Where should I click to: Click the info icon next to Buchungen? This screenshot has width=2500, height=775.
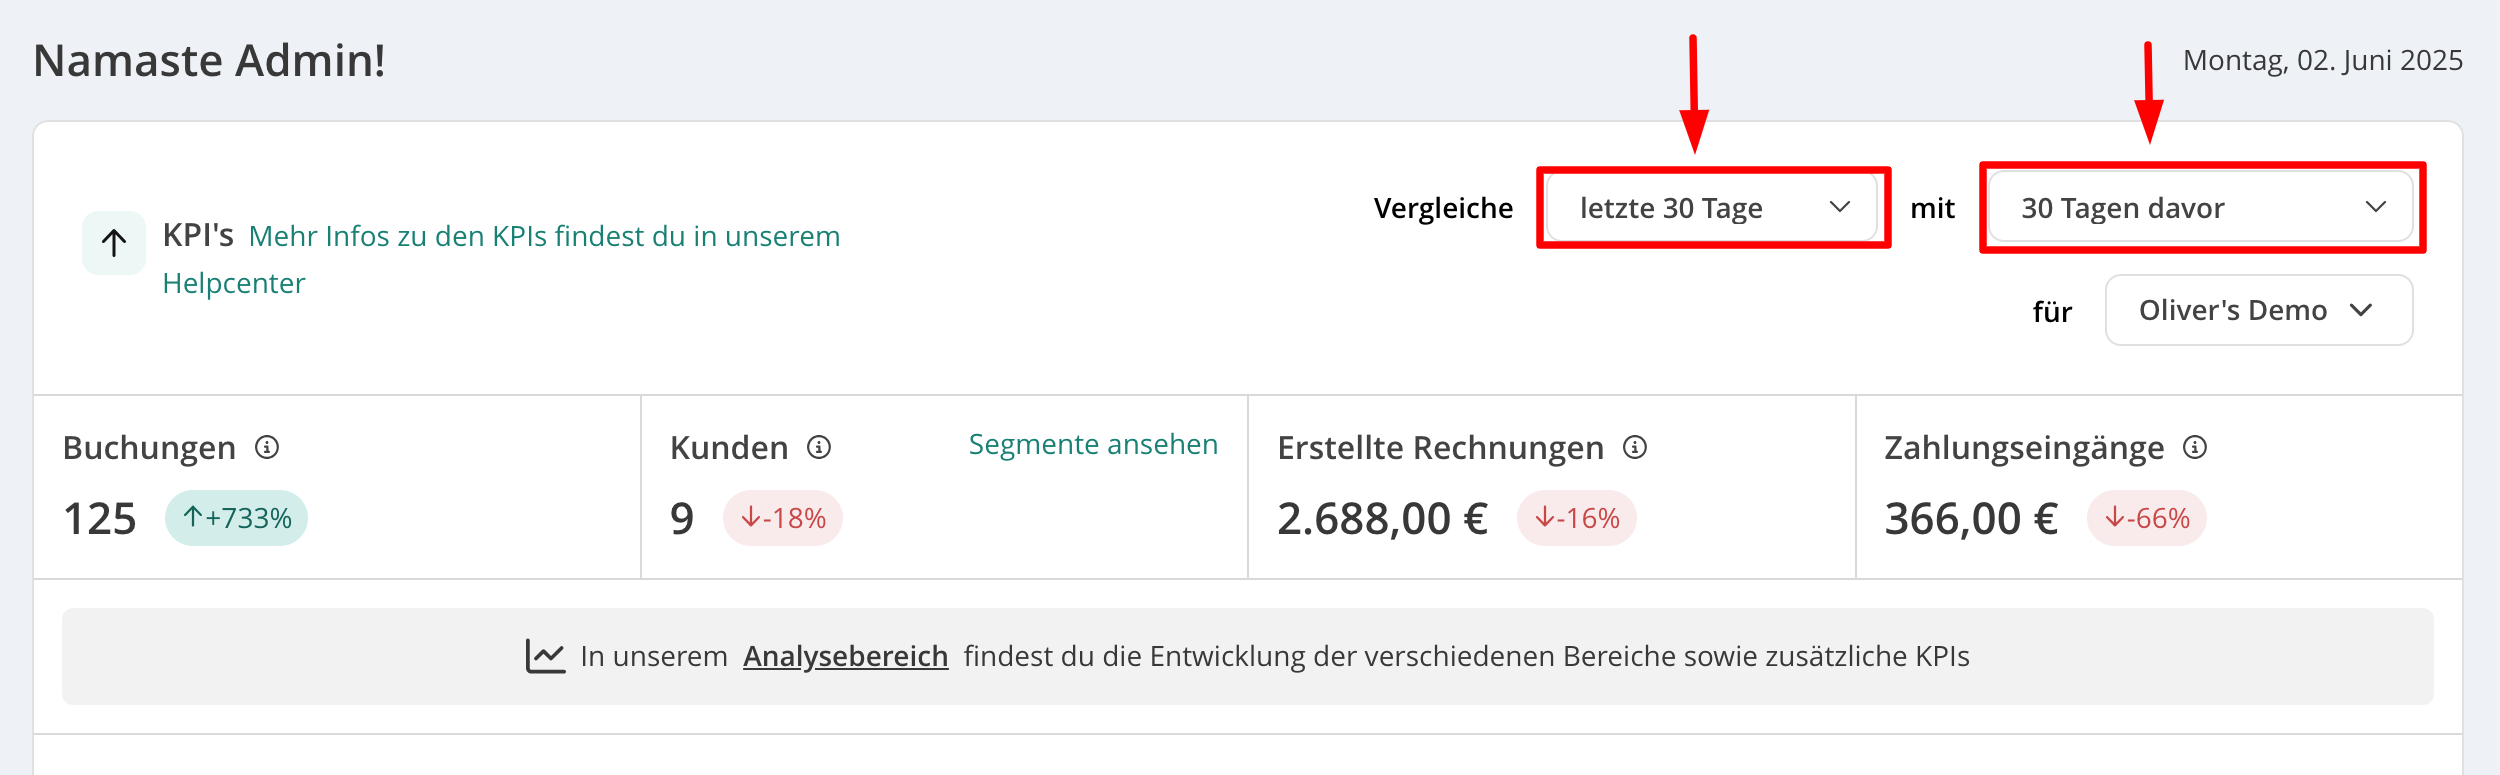[x=267, y=447]
